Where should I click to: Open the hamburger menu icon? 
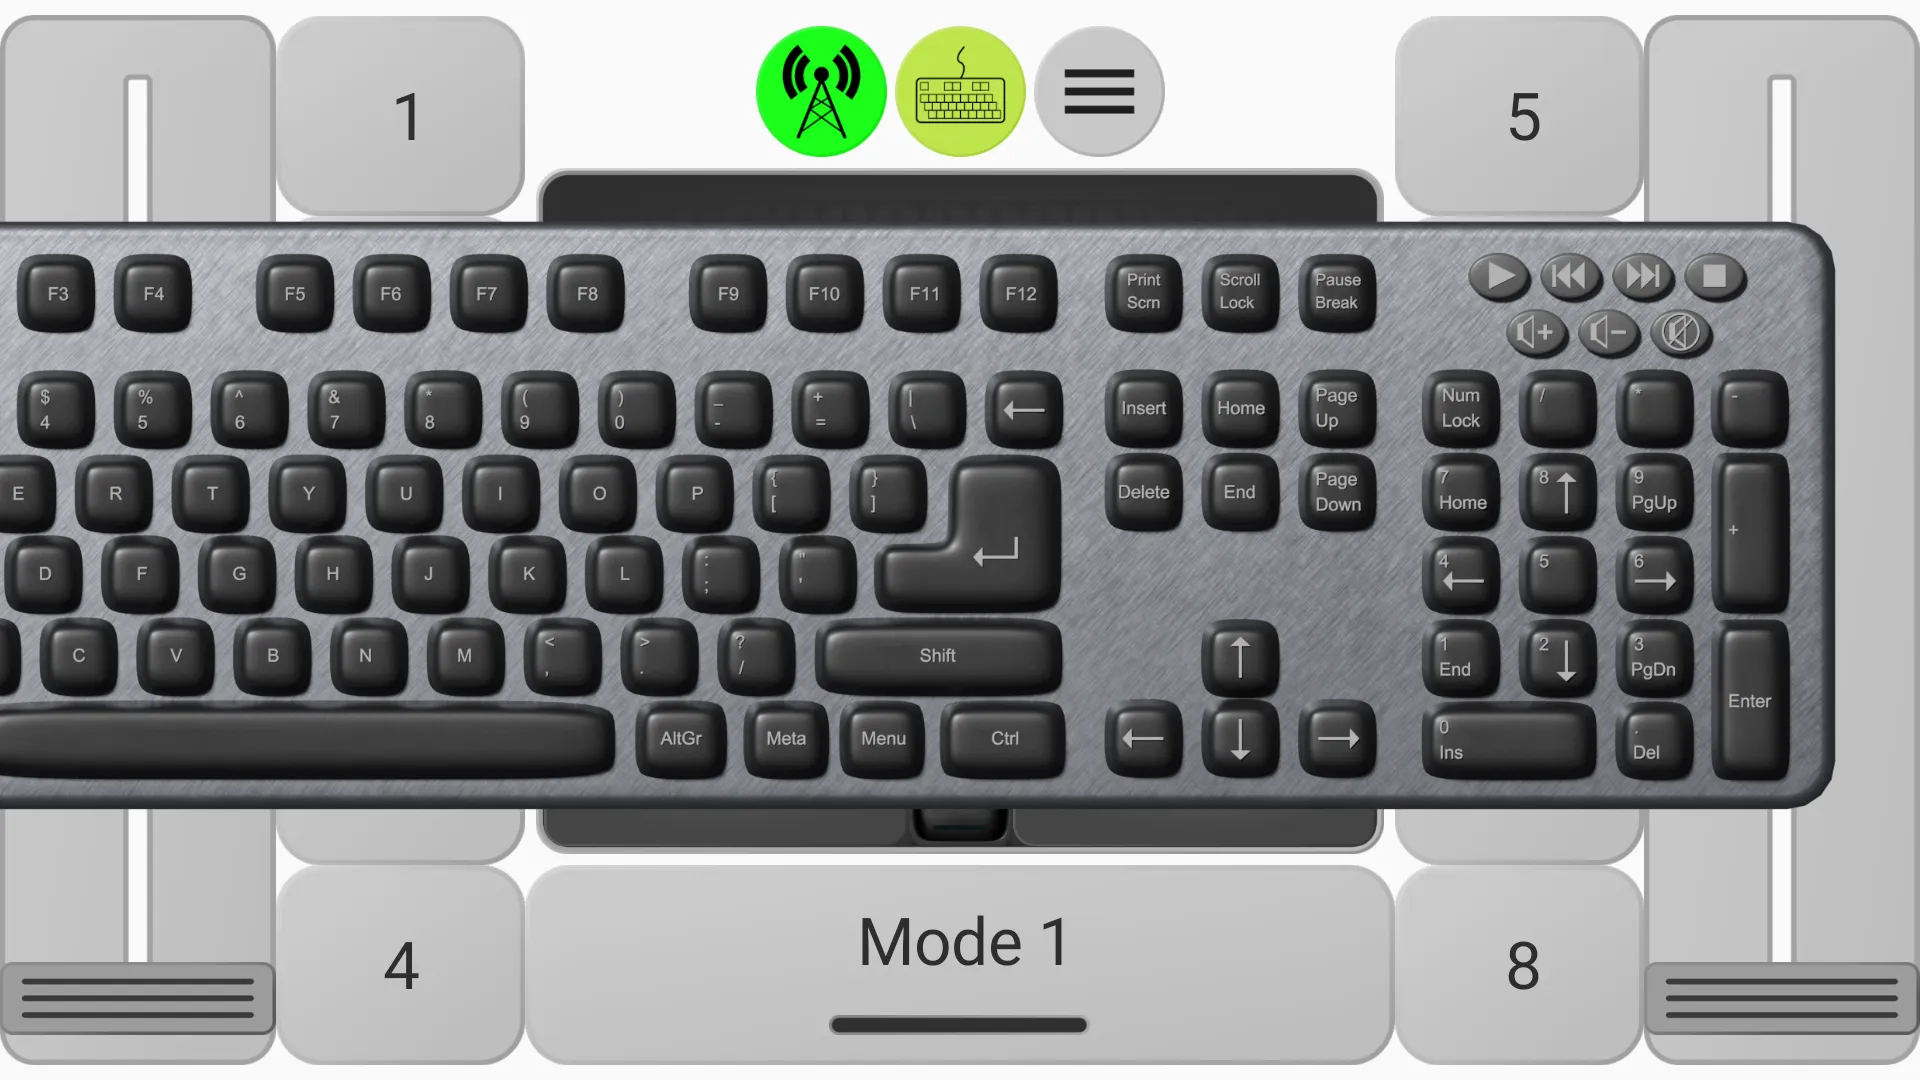pyautogui.click(x=1097, y=90)
